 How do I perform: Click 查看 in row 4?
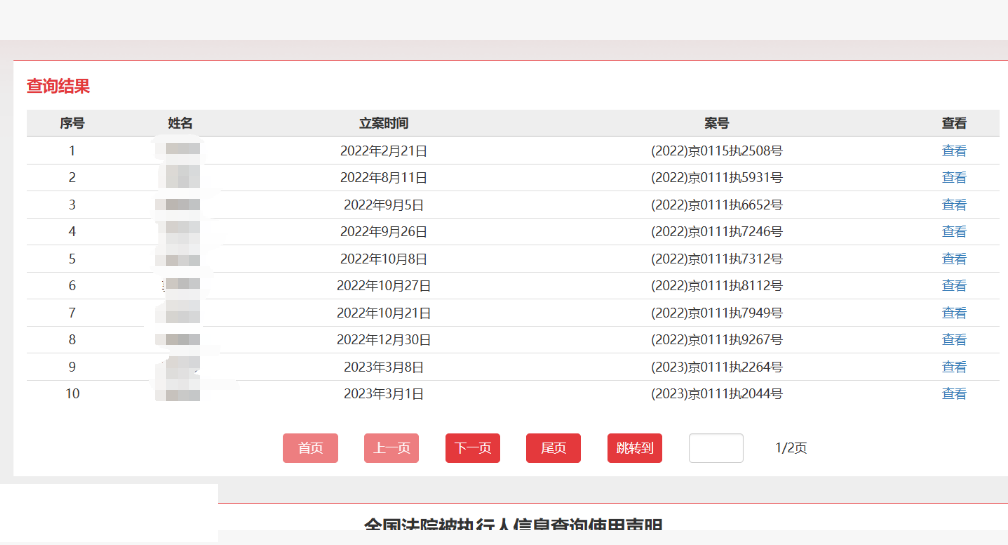[953, 232]
